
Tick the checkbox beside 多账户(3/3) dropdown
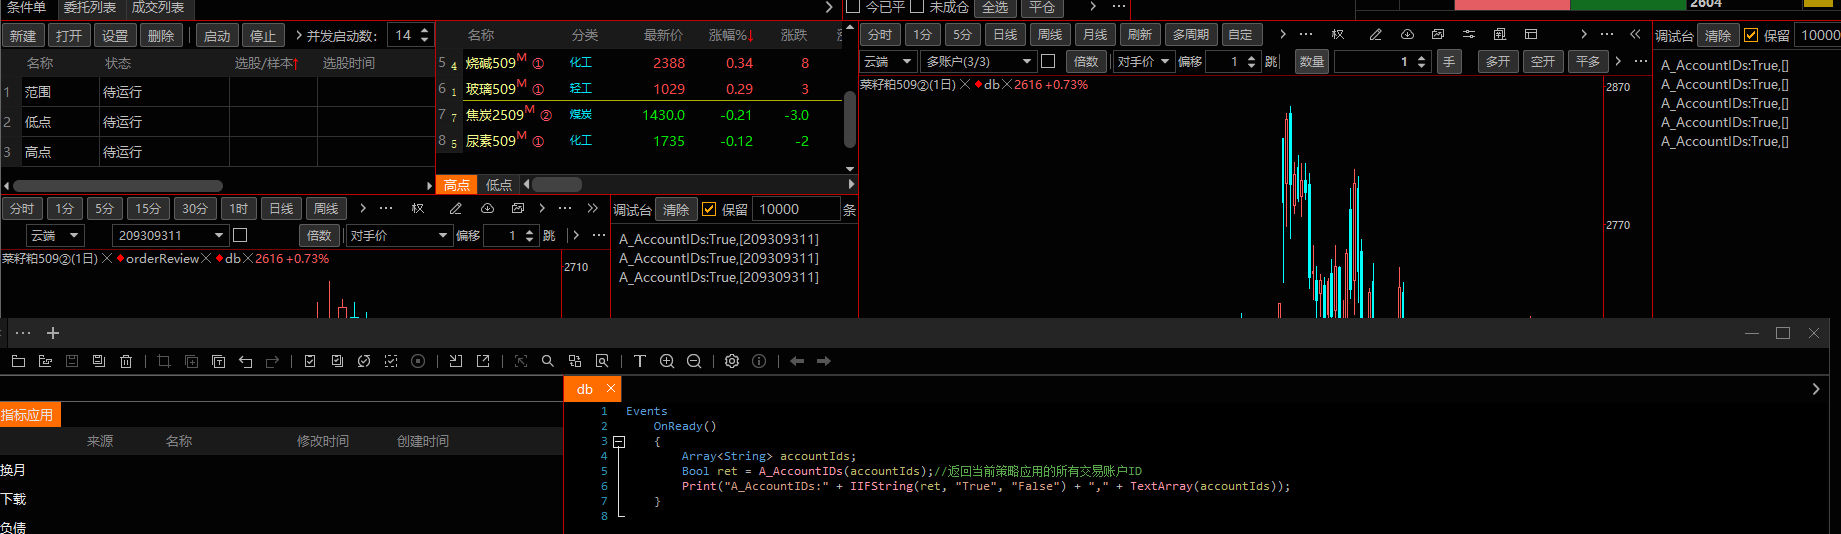1048,61
